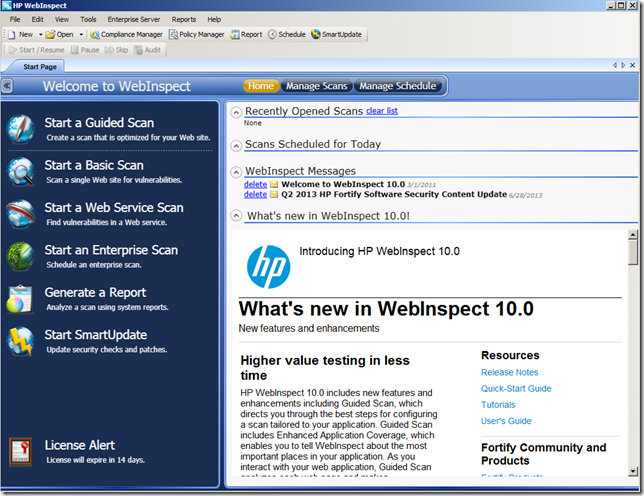Click the Pause scan toolbar button
The image size is (644, 496).
point(85,50)
